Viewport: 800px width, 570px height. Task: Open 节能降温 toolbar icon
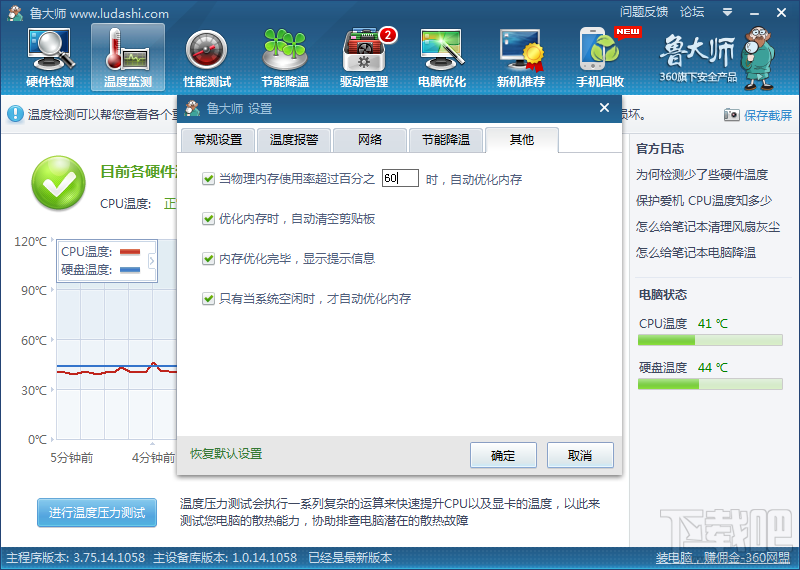tap(285, 58)
